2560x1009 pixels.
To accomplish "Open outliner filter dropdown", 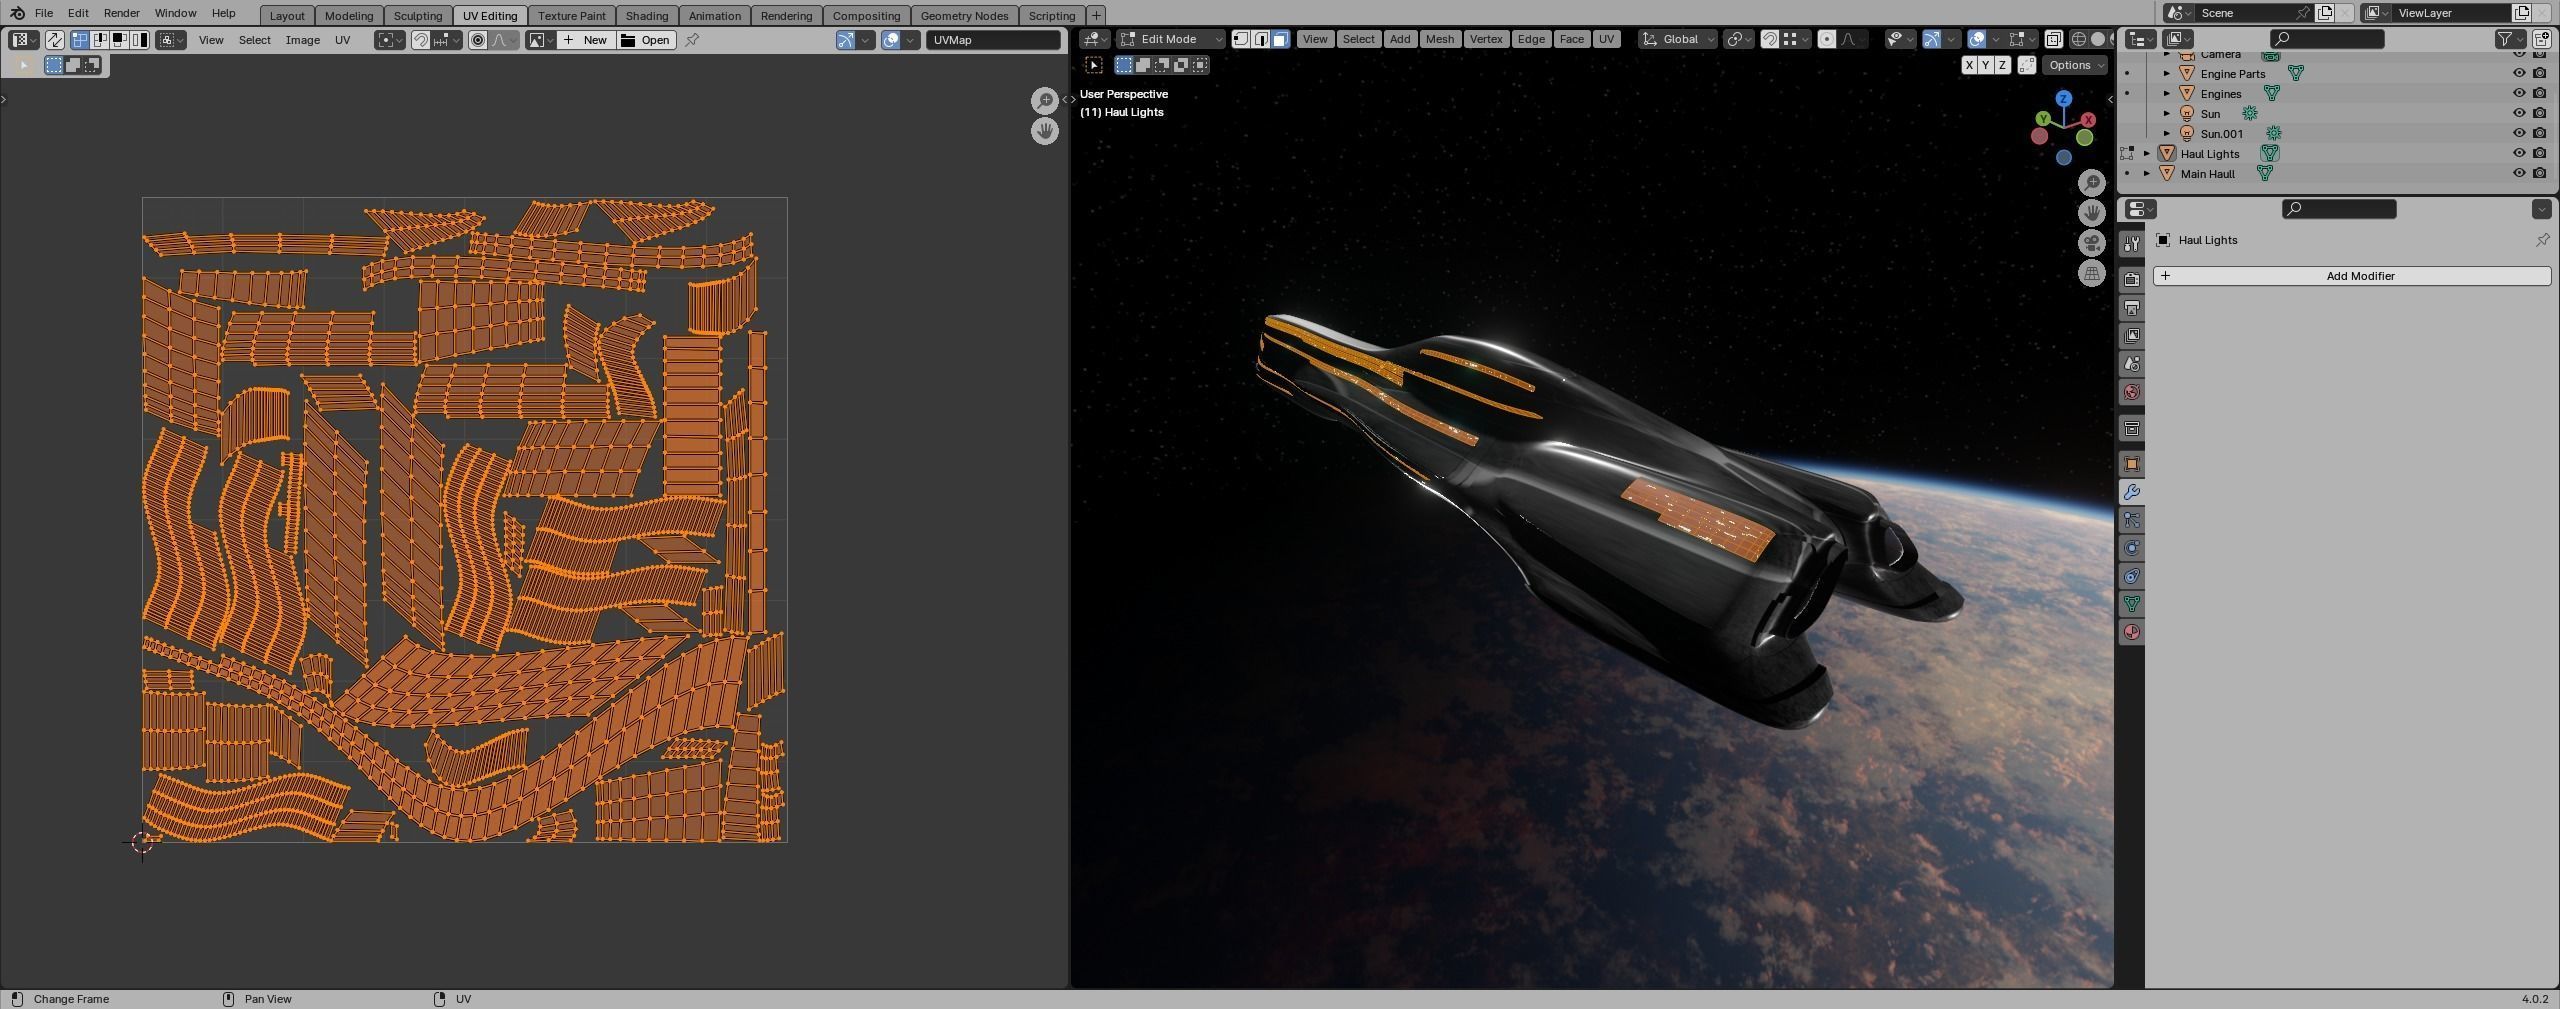I will (2510, 39).
